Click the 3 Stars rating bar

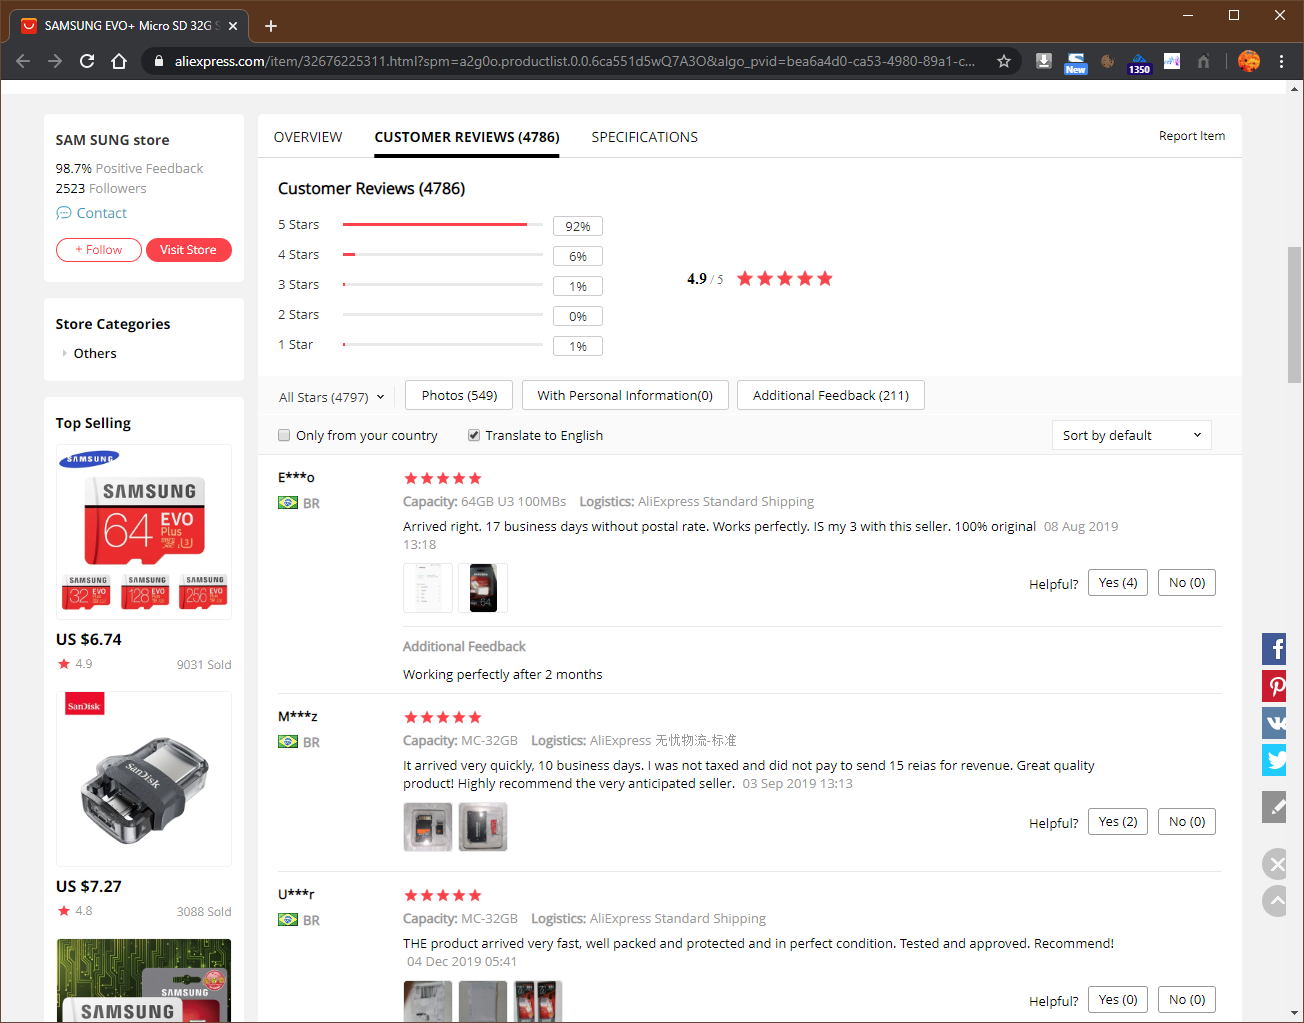[x=443, y=285]
